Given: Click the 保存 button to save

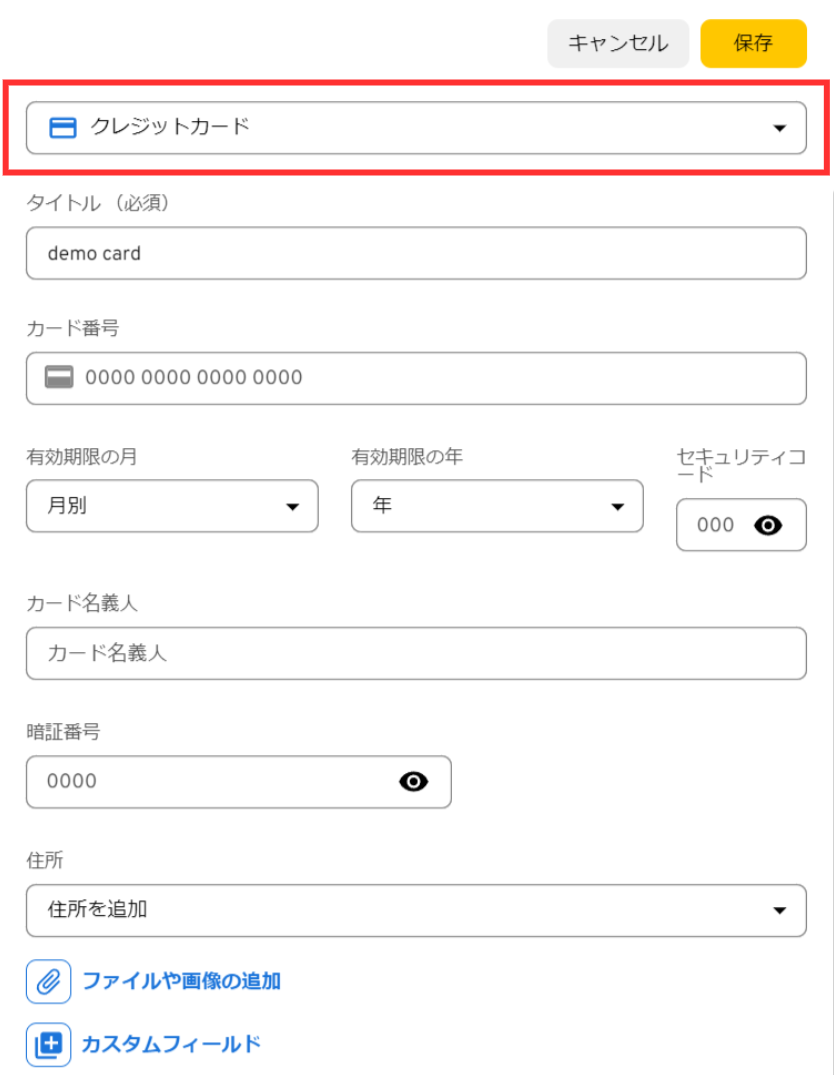Looking at the screenshot, I should (x=753, y=43).
